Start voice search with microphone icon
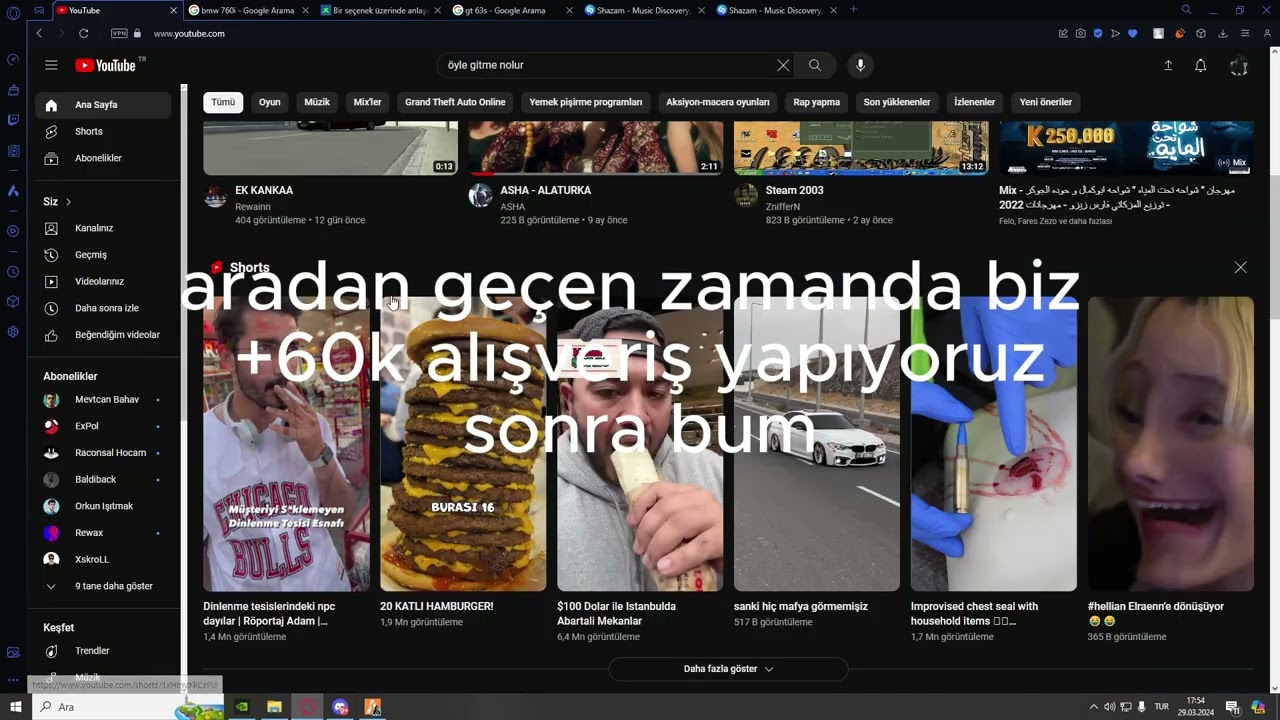The height and width of the screenshot is (720, 1280). pos(860,65)
